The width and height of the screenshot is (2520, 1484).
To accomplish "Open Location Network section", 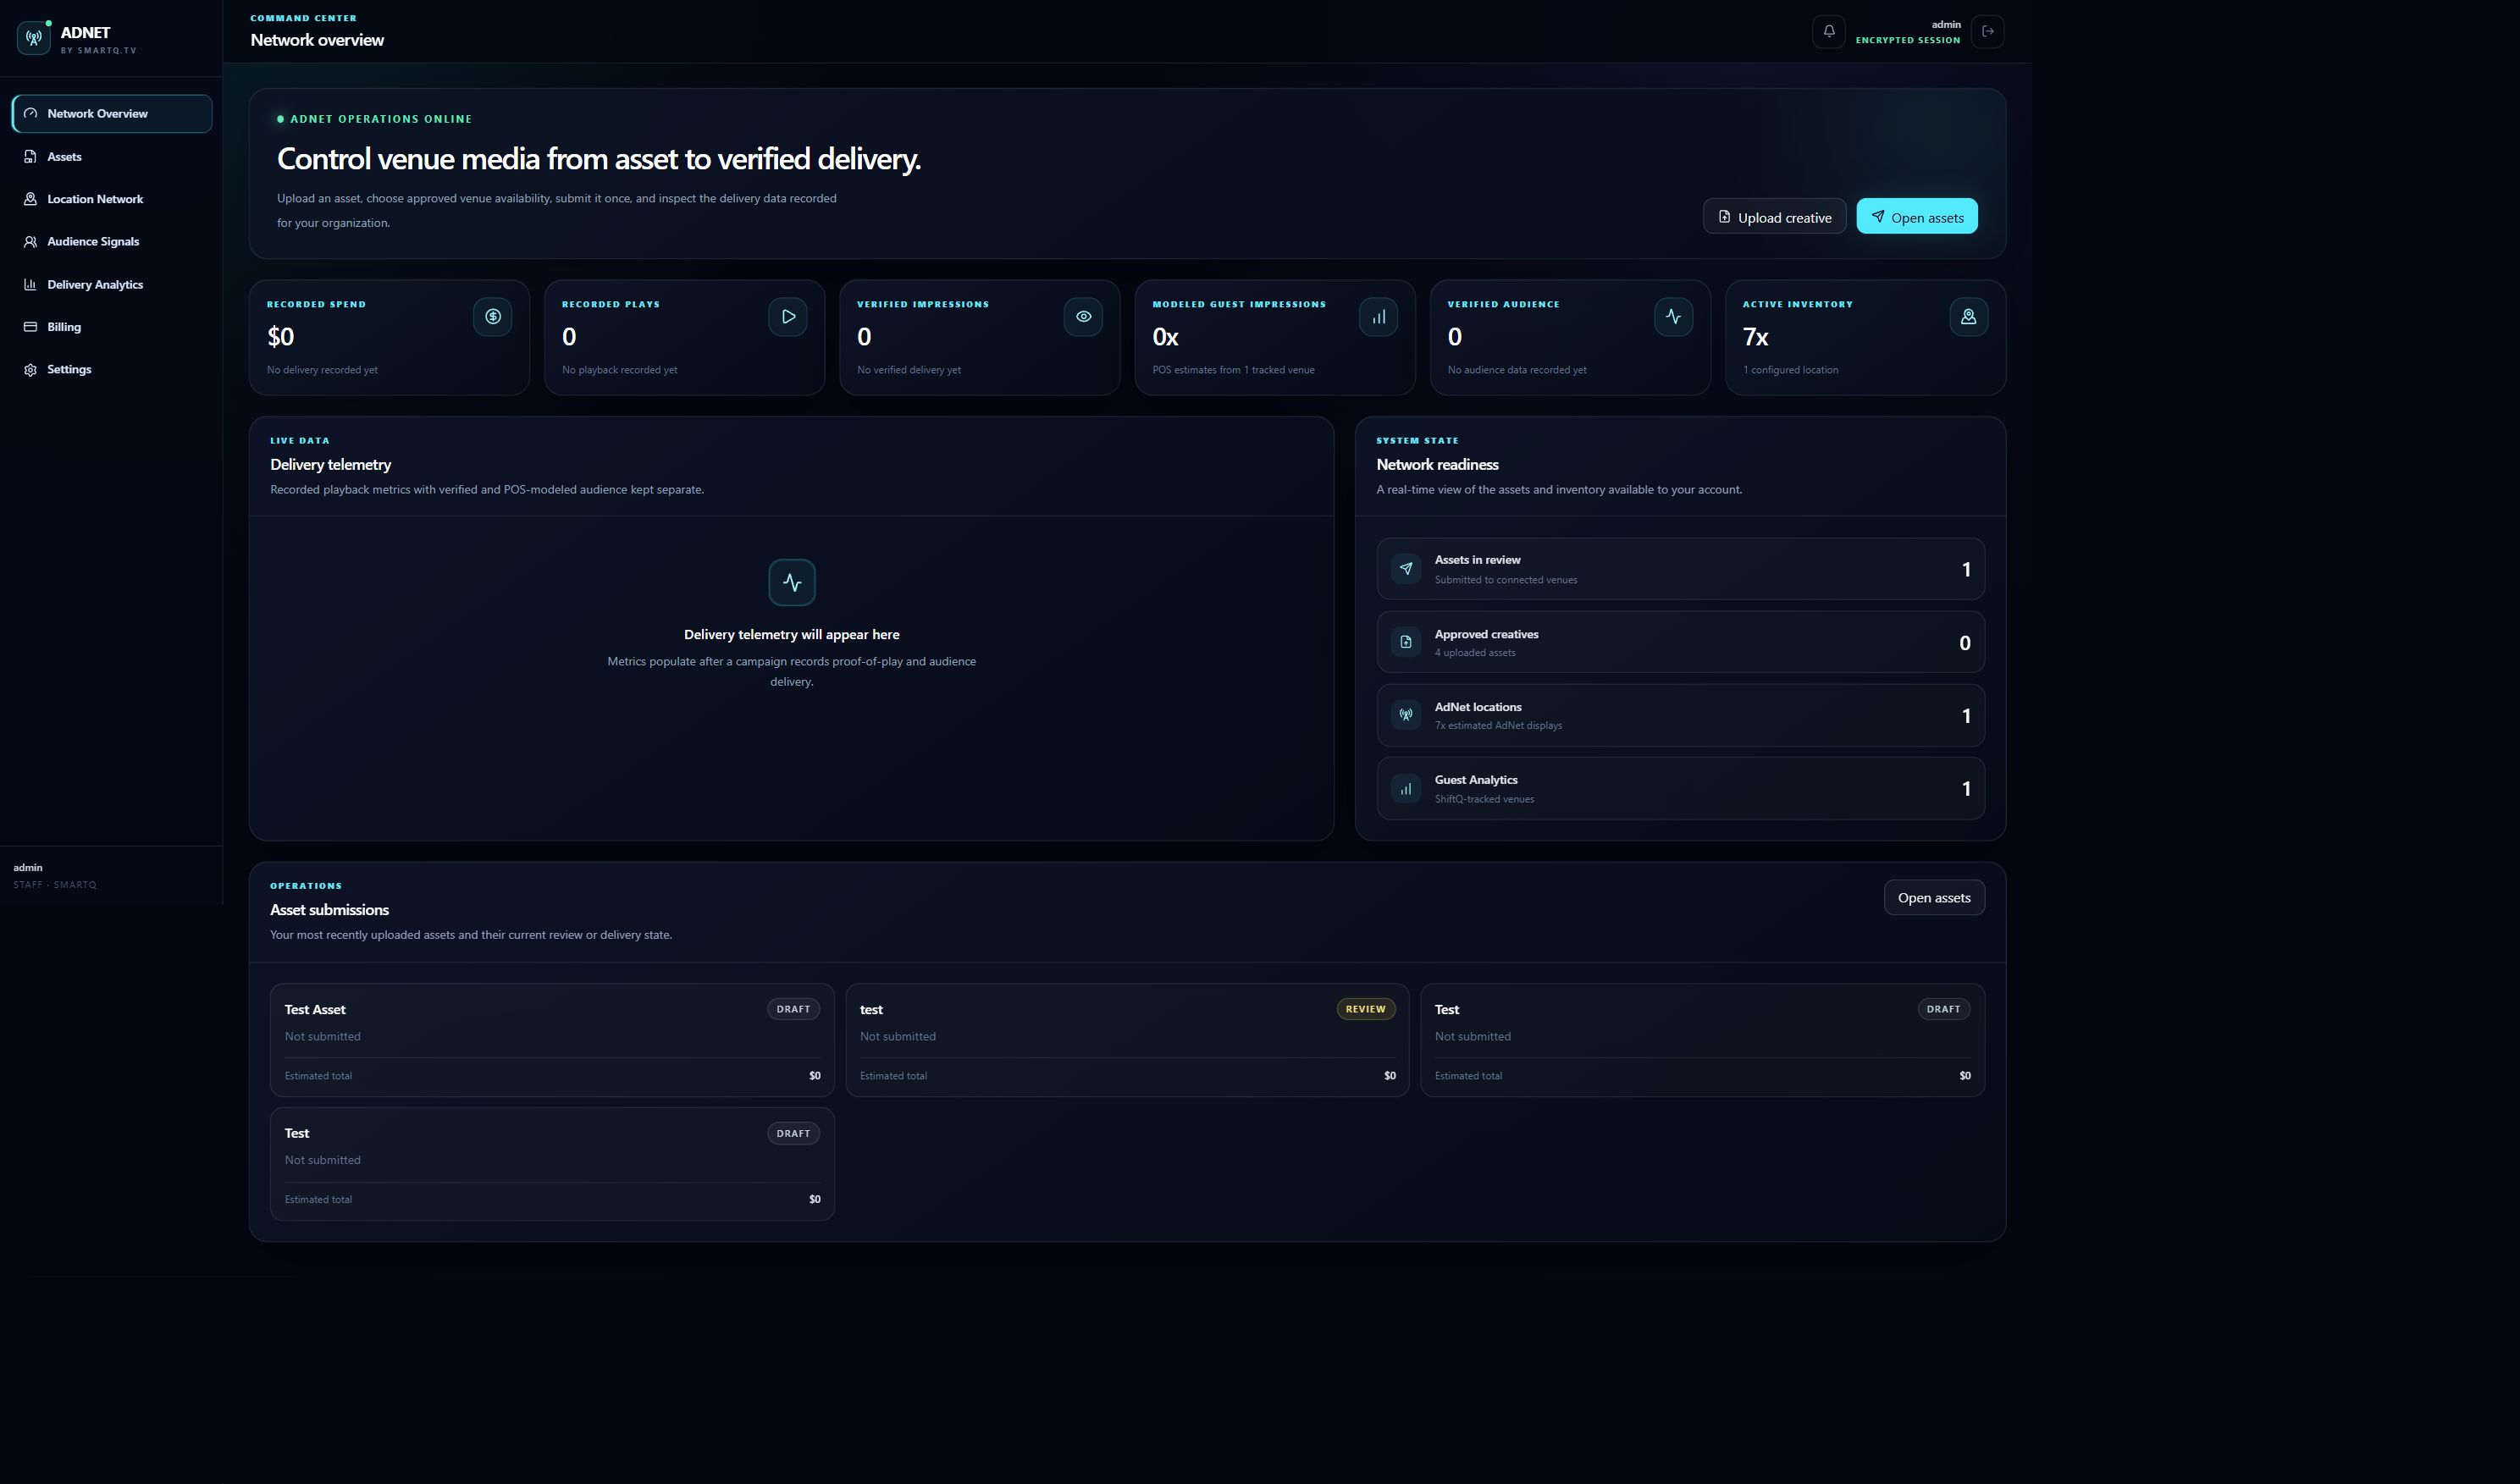I will [112, 199].
